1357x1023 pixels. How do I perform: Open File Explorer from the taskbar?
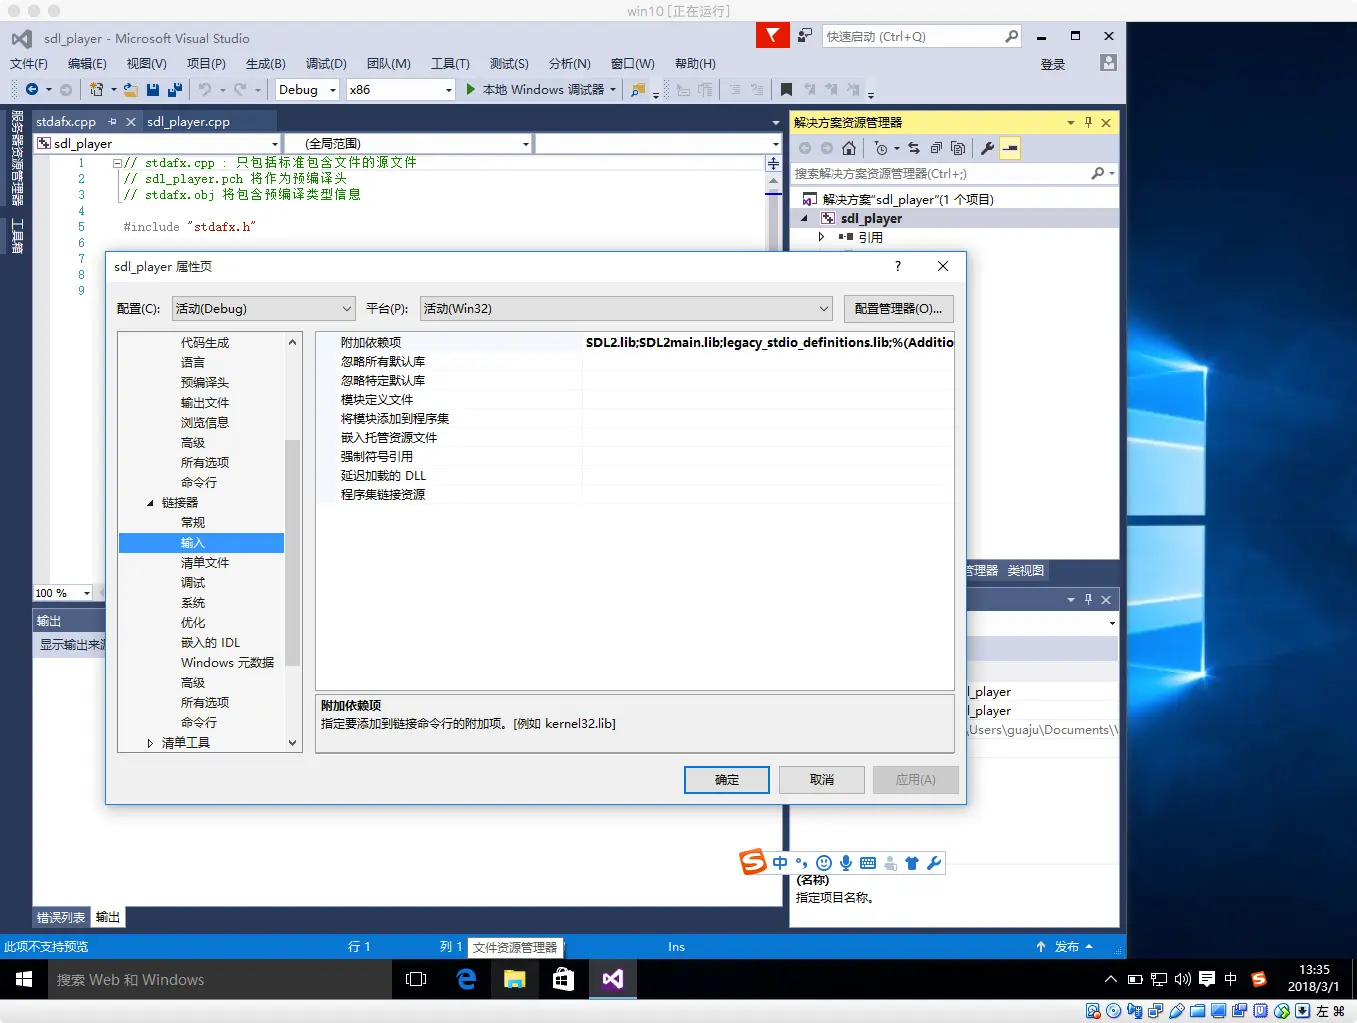(515, 980)
